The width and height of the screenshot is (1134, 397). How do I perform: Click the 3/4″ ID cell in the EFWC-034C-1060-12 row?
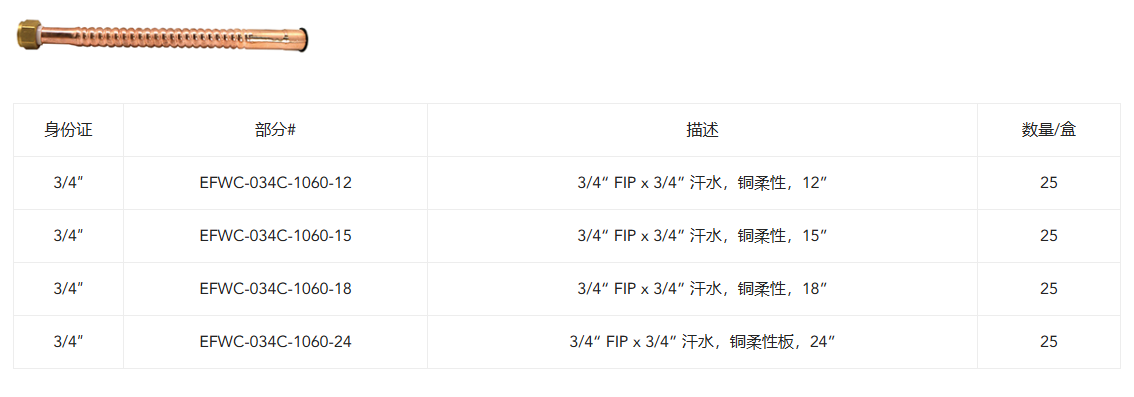click(69, 183)
